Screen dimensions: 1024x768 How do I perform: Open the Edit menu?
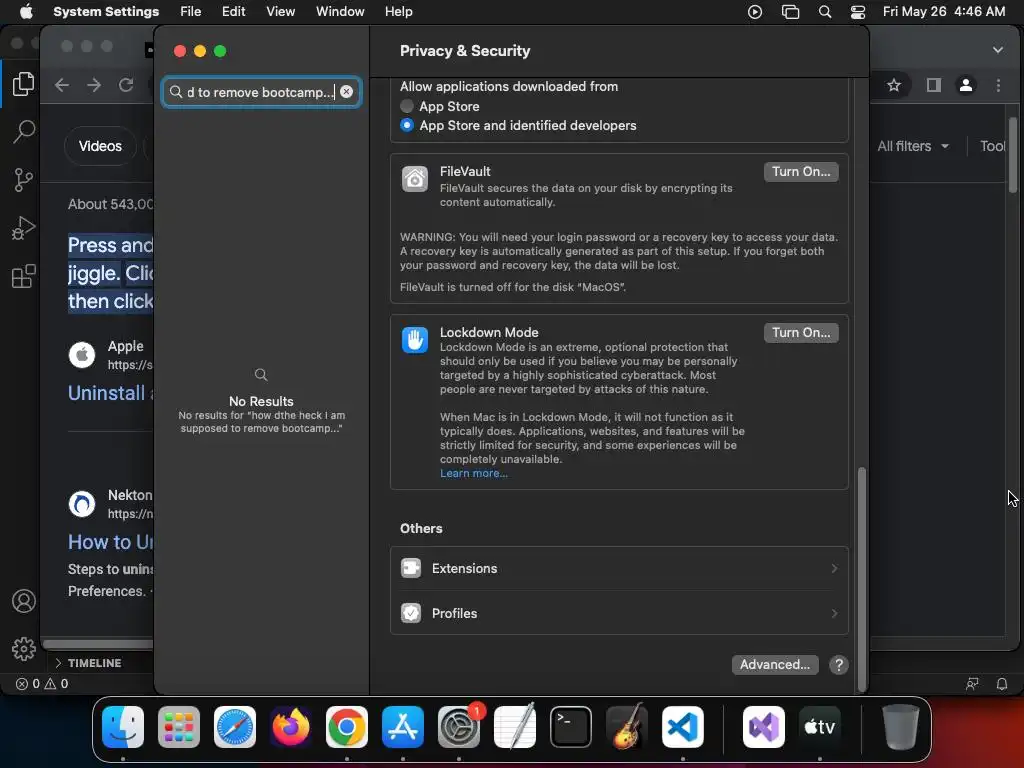(x=233, y=12)
